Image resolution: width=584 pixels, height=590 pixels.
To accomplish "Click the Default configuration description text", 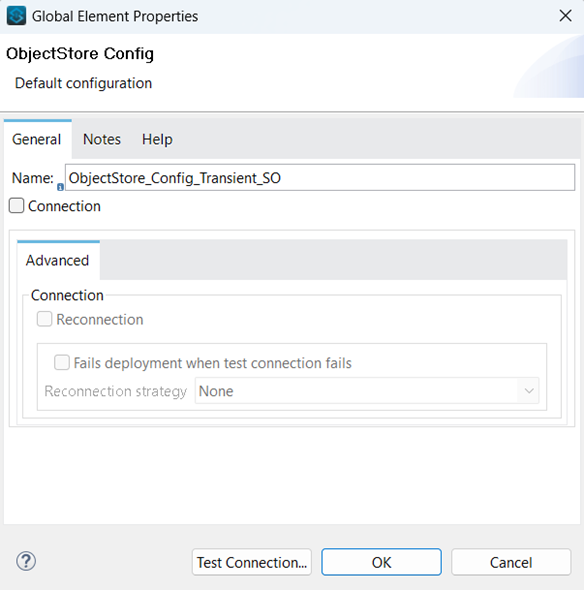I will [x=83, y=83].
